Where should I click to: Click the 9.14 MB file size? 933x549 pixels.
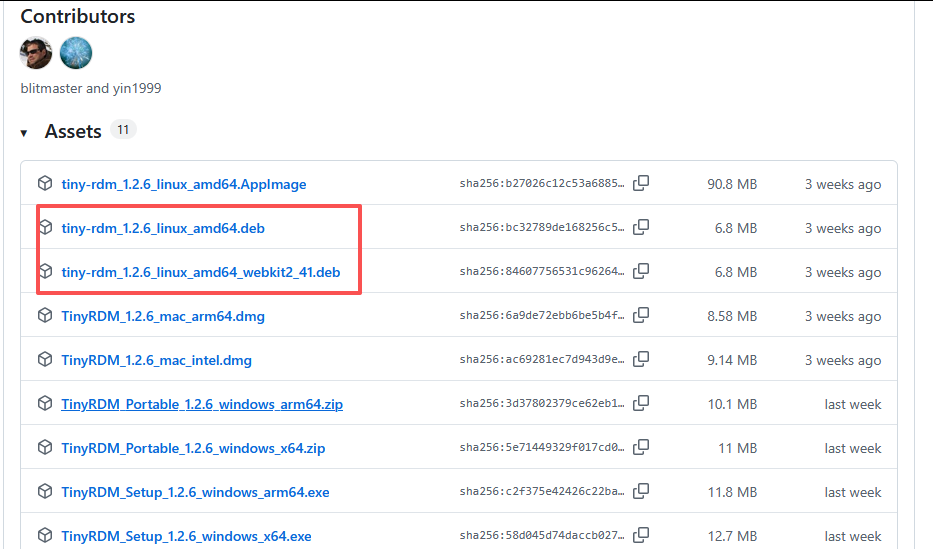point(732,360)
